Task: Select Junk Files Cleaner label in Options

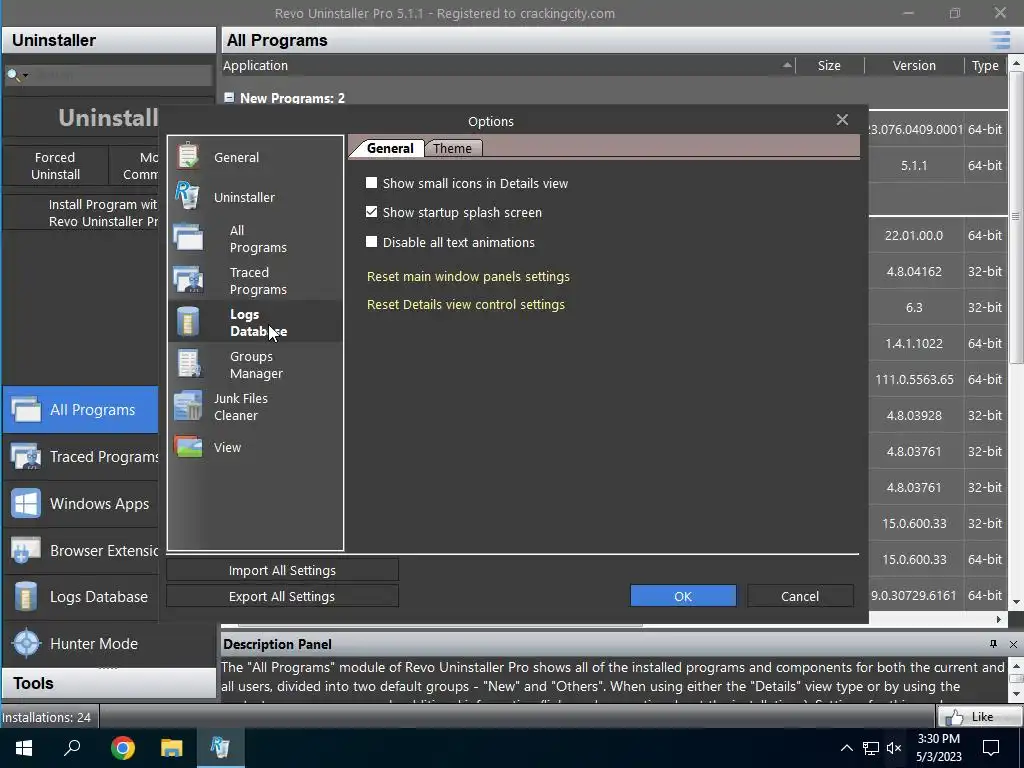Action: tap(241, 407)
